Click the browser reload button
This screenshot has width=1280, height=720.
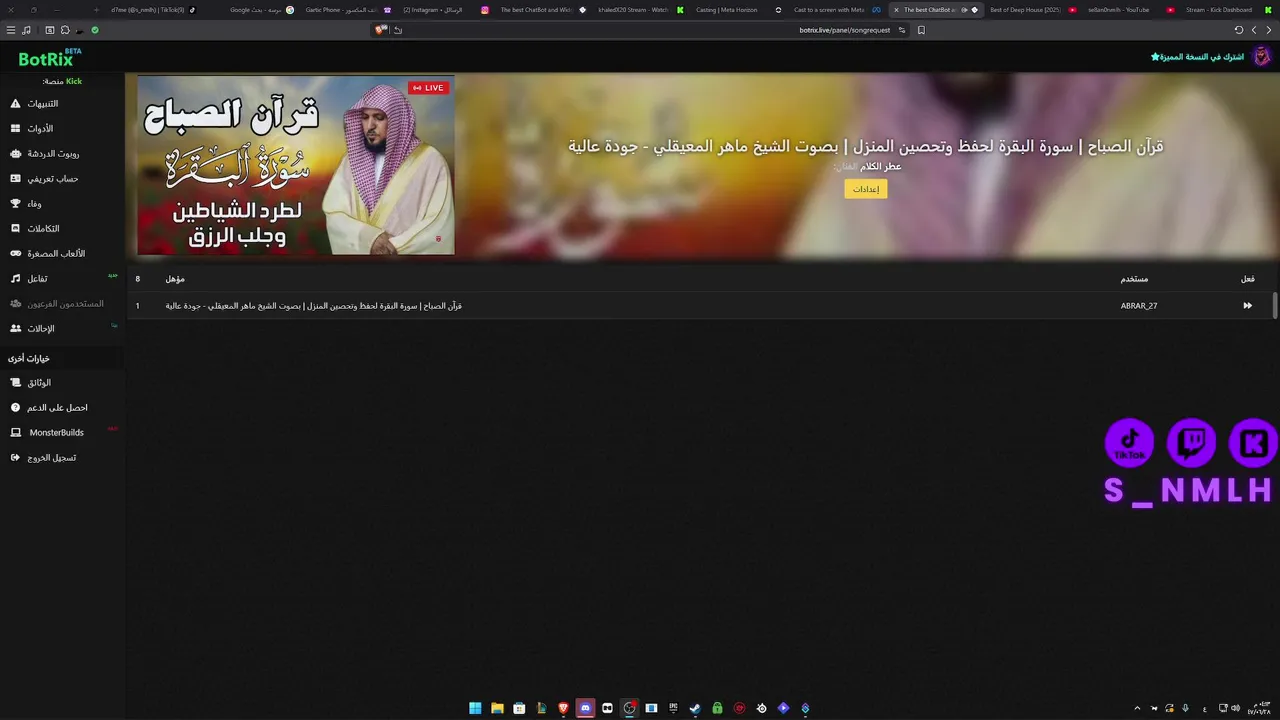pos(1238,30)
